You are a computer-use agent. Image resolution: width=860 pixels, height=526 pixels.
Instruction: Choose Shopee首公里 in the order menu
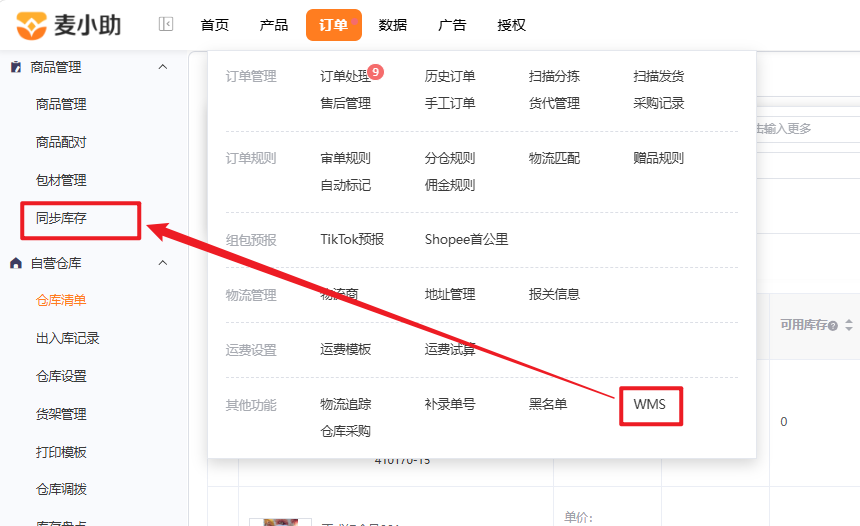click(466, 240)
